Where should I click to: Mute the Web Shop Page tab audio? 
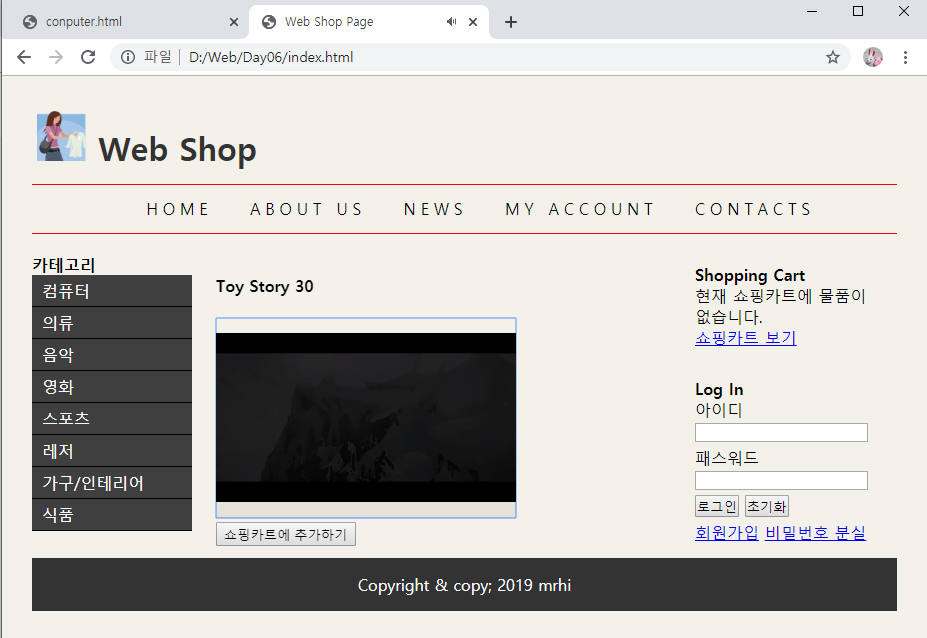pos(452,22)
